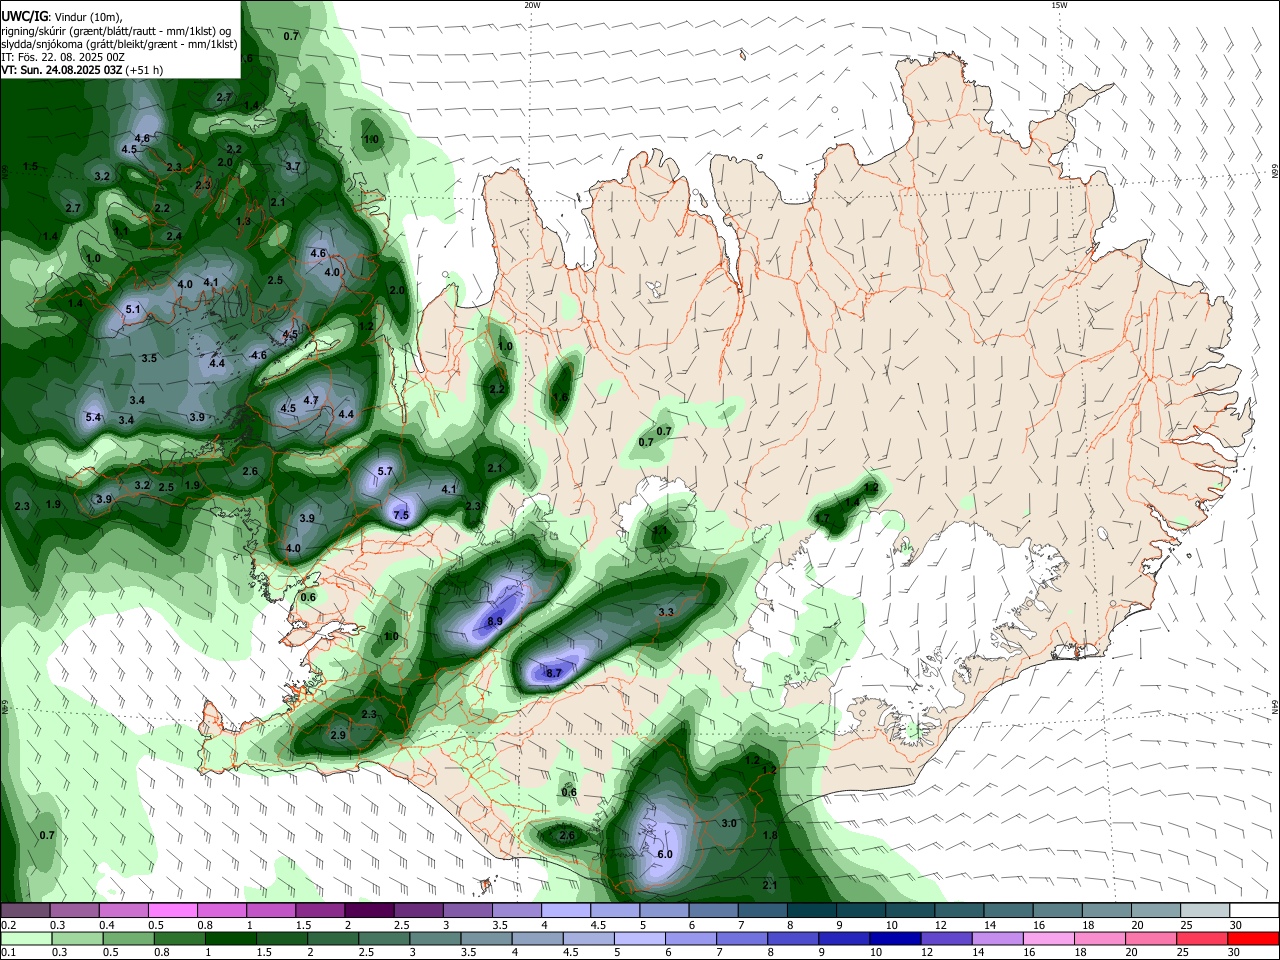Click the '1.8' precipitation value
The image size is (1280, 960).
(x=770, y=835)
